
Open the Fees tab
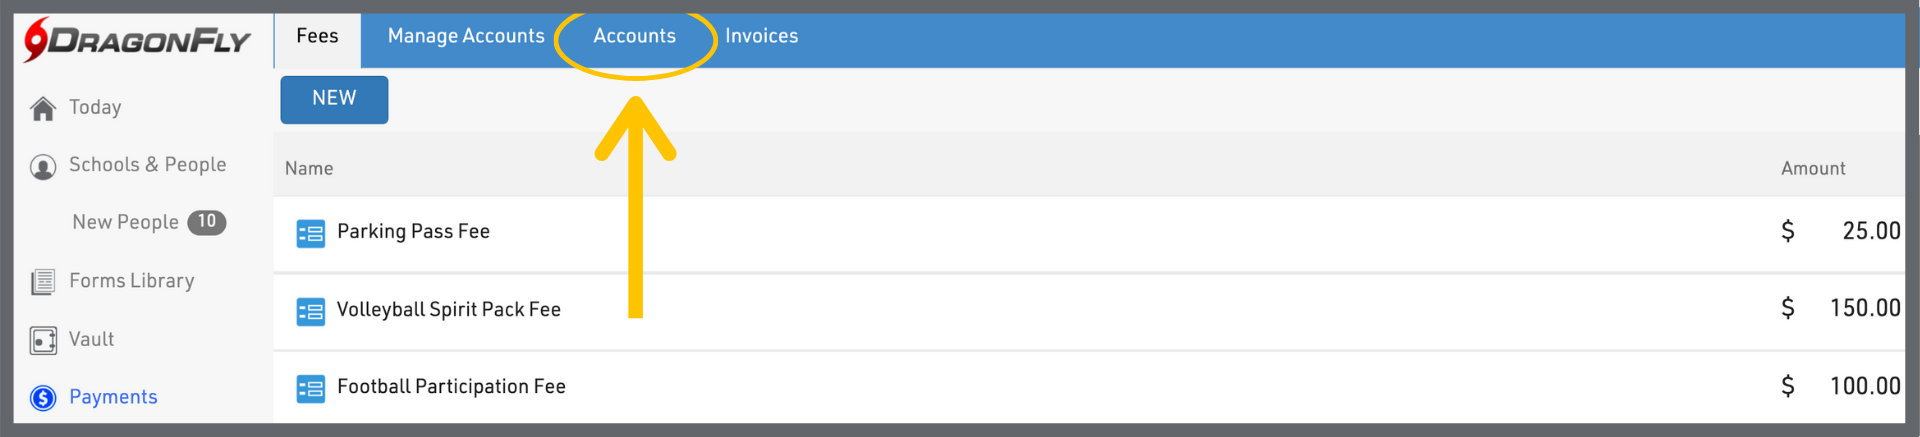317,37
